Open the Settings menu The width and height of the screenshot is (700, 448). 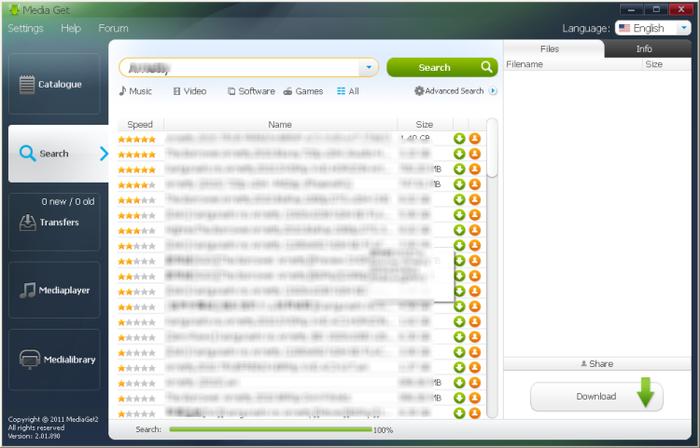[x=26, y=28]
